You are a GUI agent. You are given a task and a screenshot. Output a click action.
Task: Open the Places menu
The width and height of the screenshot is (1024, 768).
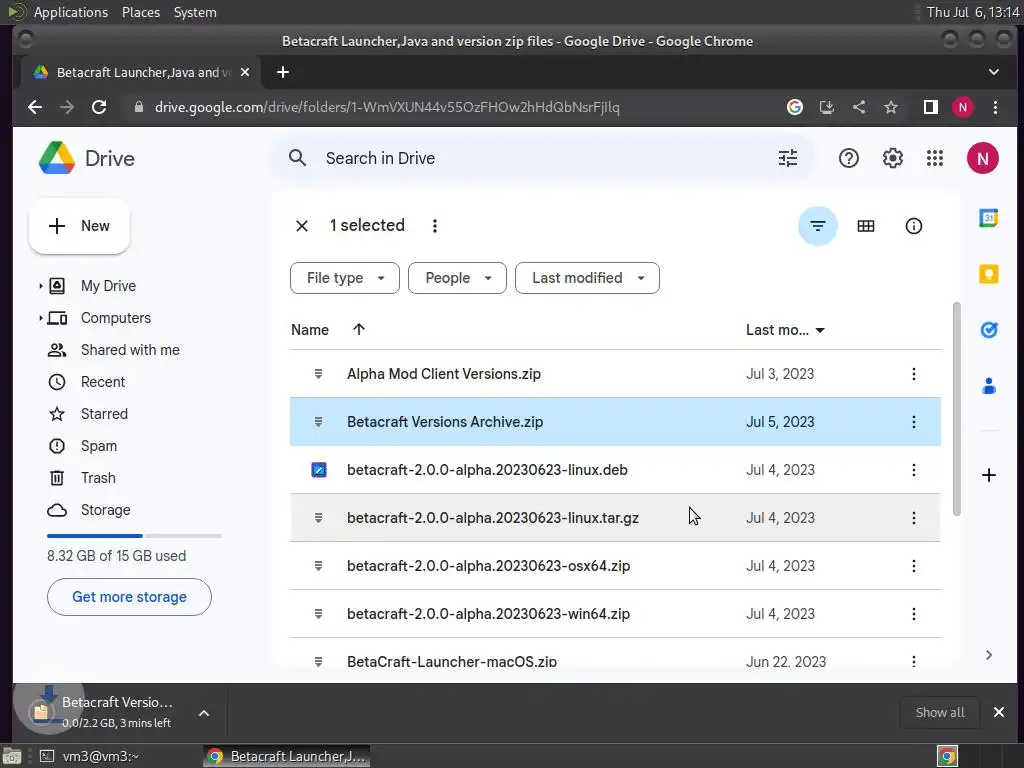tap(140, 12)
